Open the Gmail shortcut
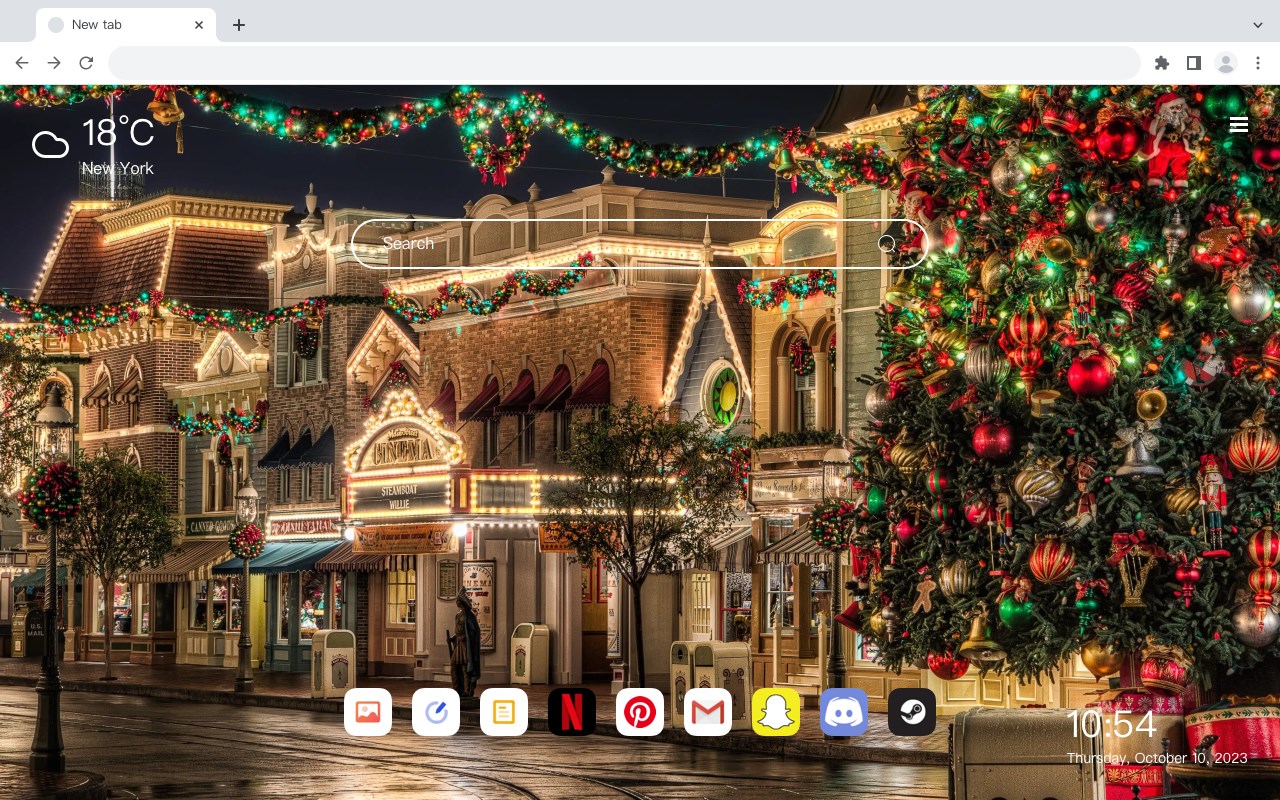Viewport: 1280px width, 800px height. pyautogui.click(x=708, y=712)
